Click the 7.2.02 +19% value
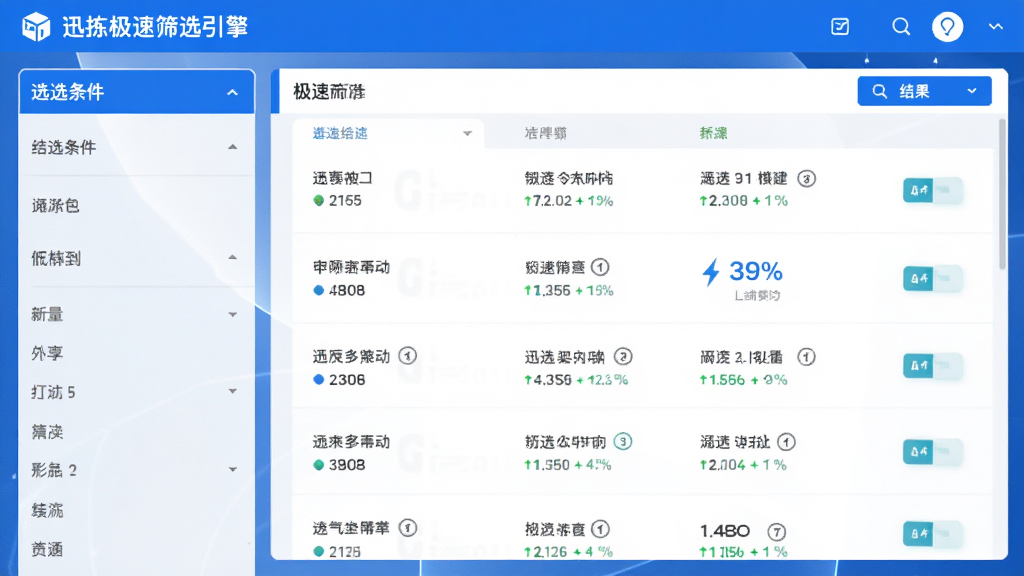 click(x=568, y=201)
